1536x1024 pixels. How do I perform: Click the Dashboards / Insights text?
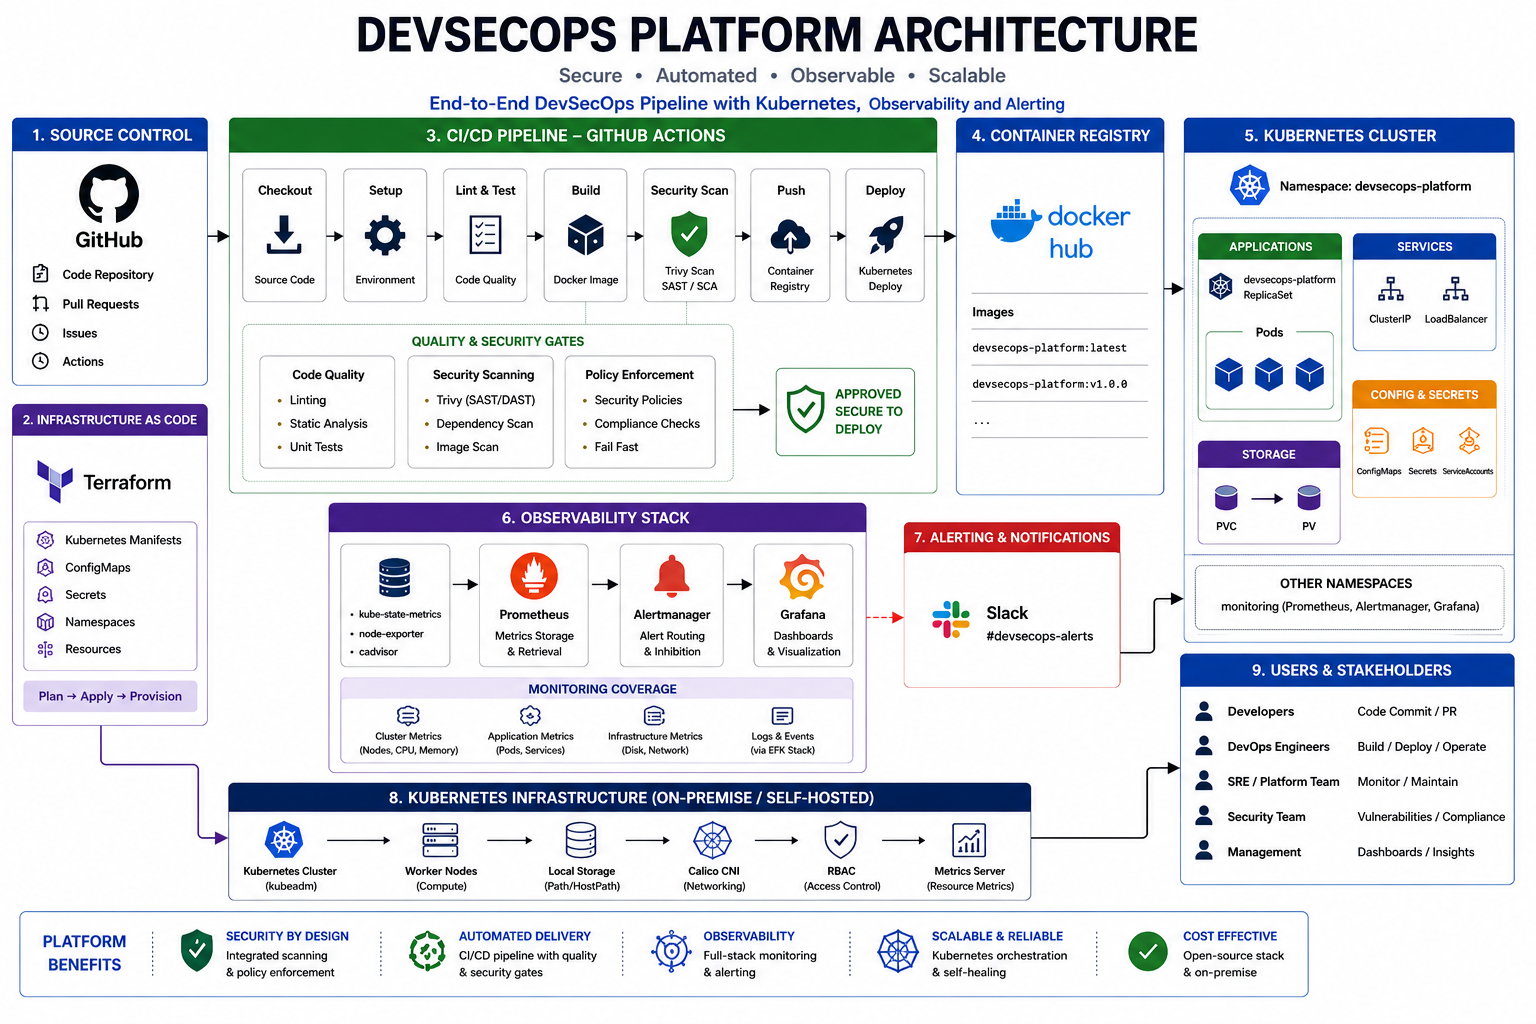pyautogui.click(x=1415, y=852)
